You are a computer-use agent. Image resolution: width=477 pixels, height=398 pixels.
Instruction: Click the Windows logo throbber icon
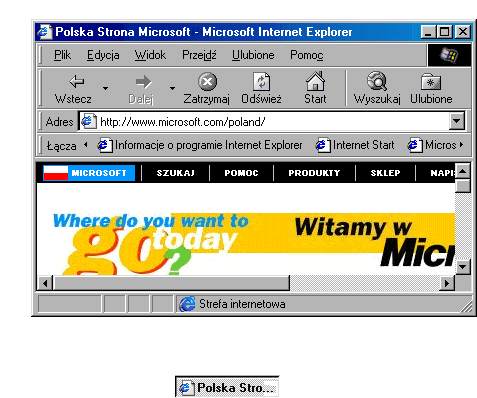[x=449, y=55]
